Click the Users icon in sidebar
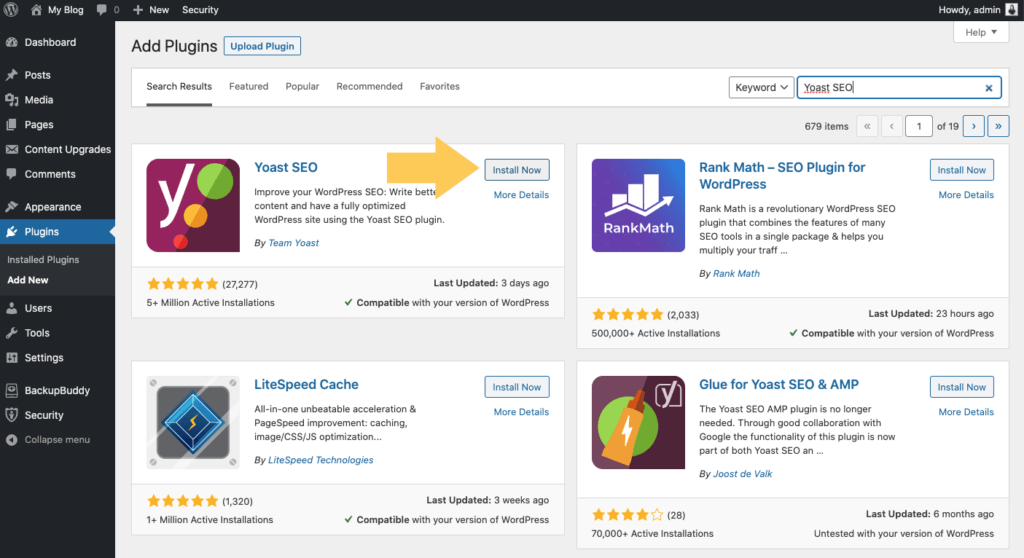The image size is (1024, 558). [x=12, y=308]
